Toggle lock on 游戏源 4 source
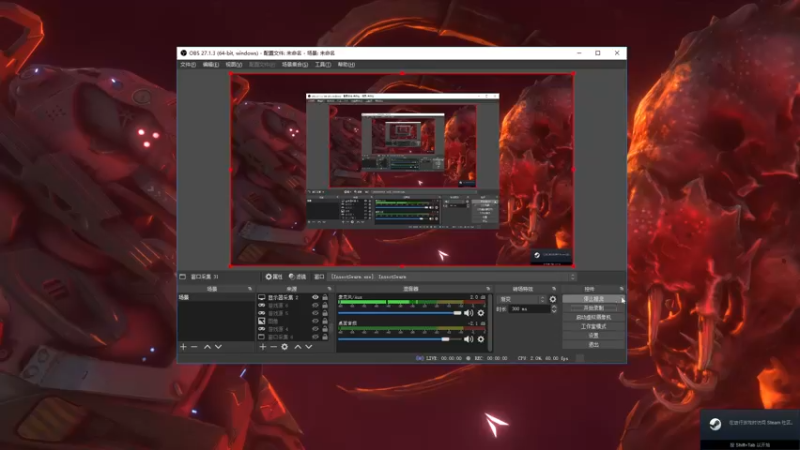Image resolution: width=800 pixels, height=450 pixels. pos(325,329)
